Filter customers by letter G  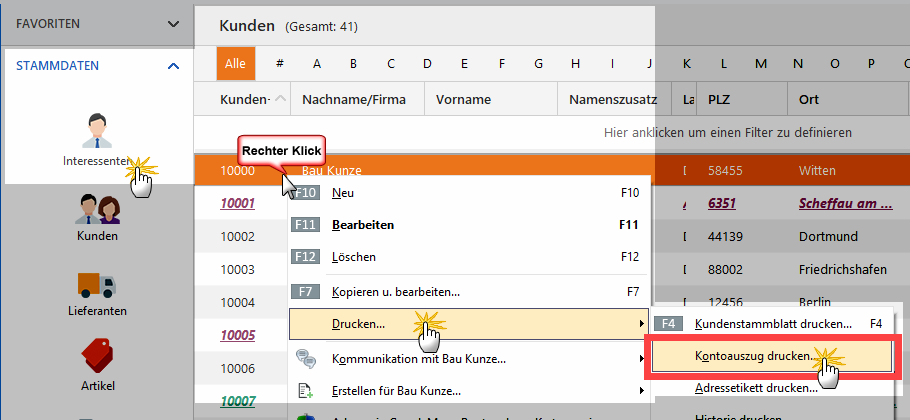[539, 64]
